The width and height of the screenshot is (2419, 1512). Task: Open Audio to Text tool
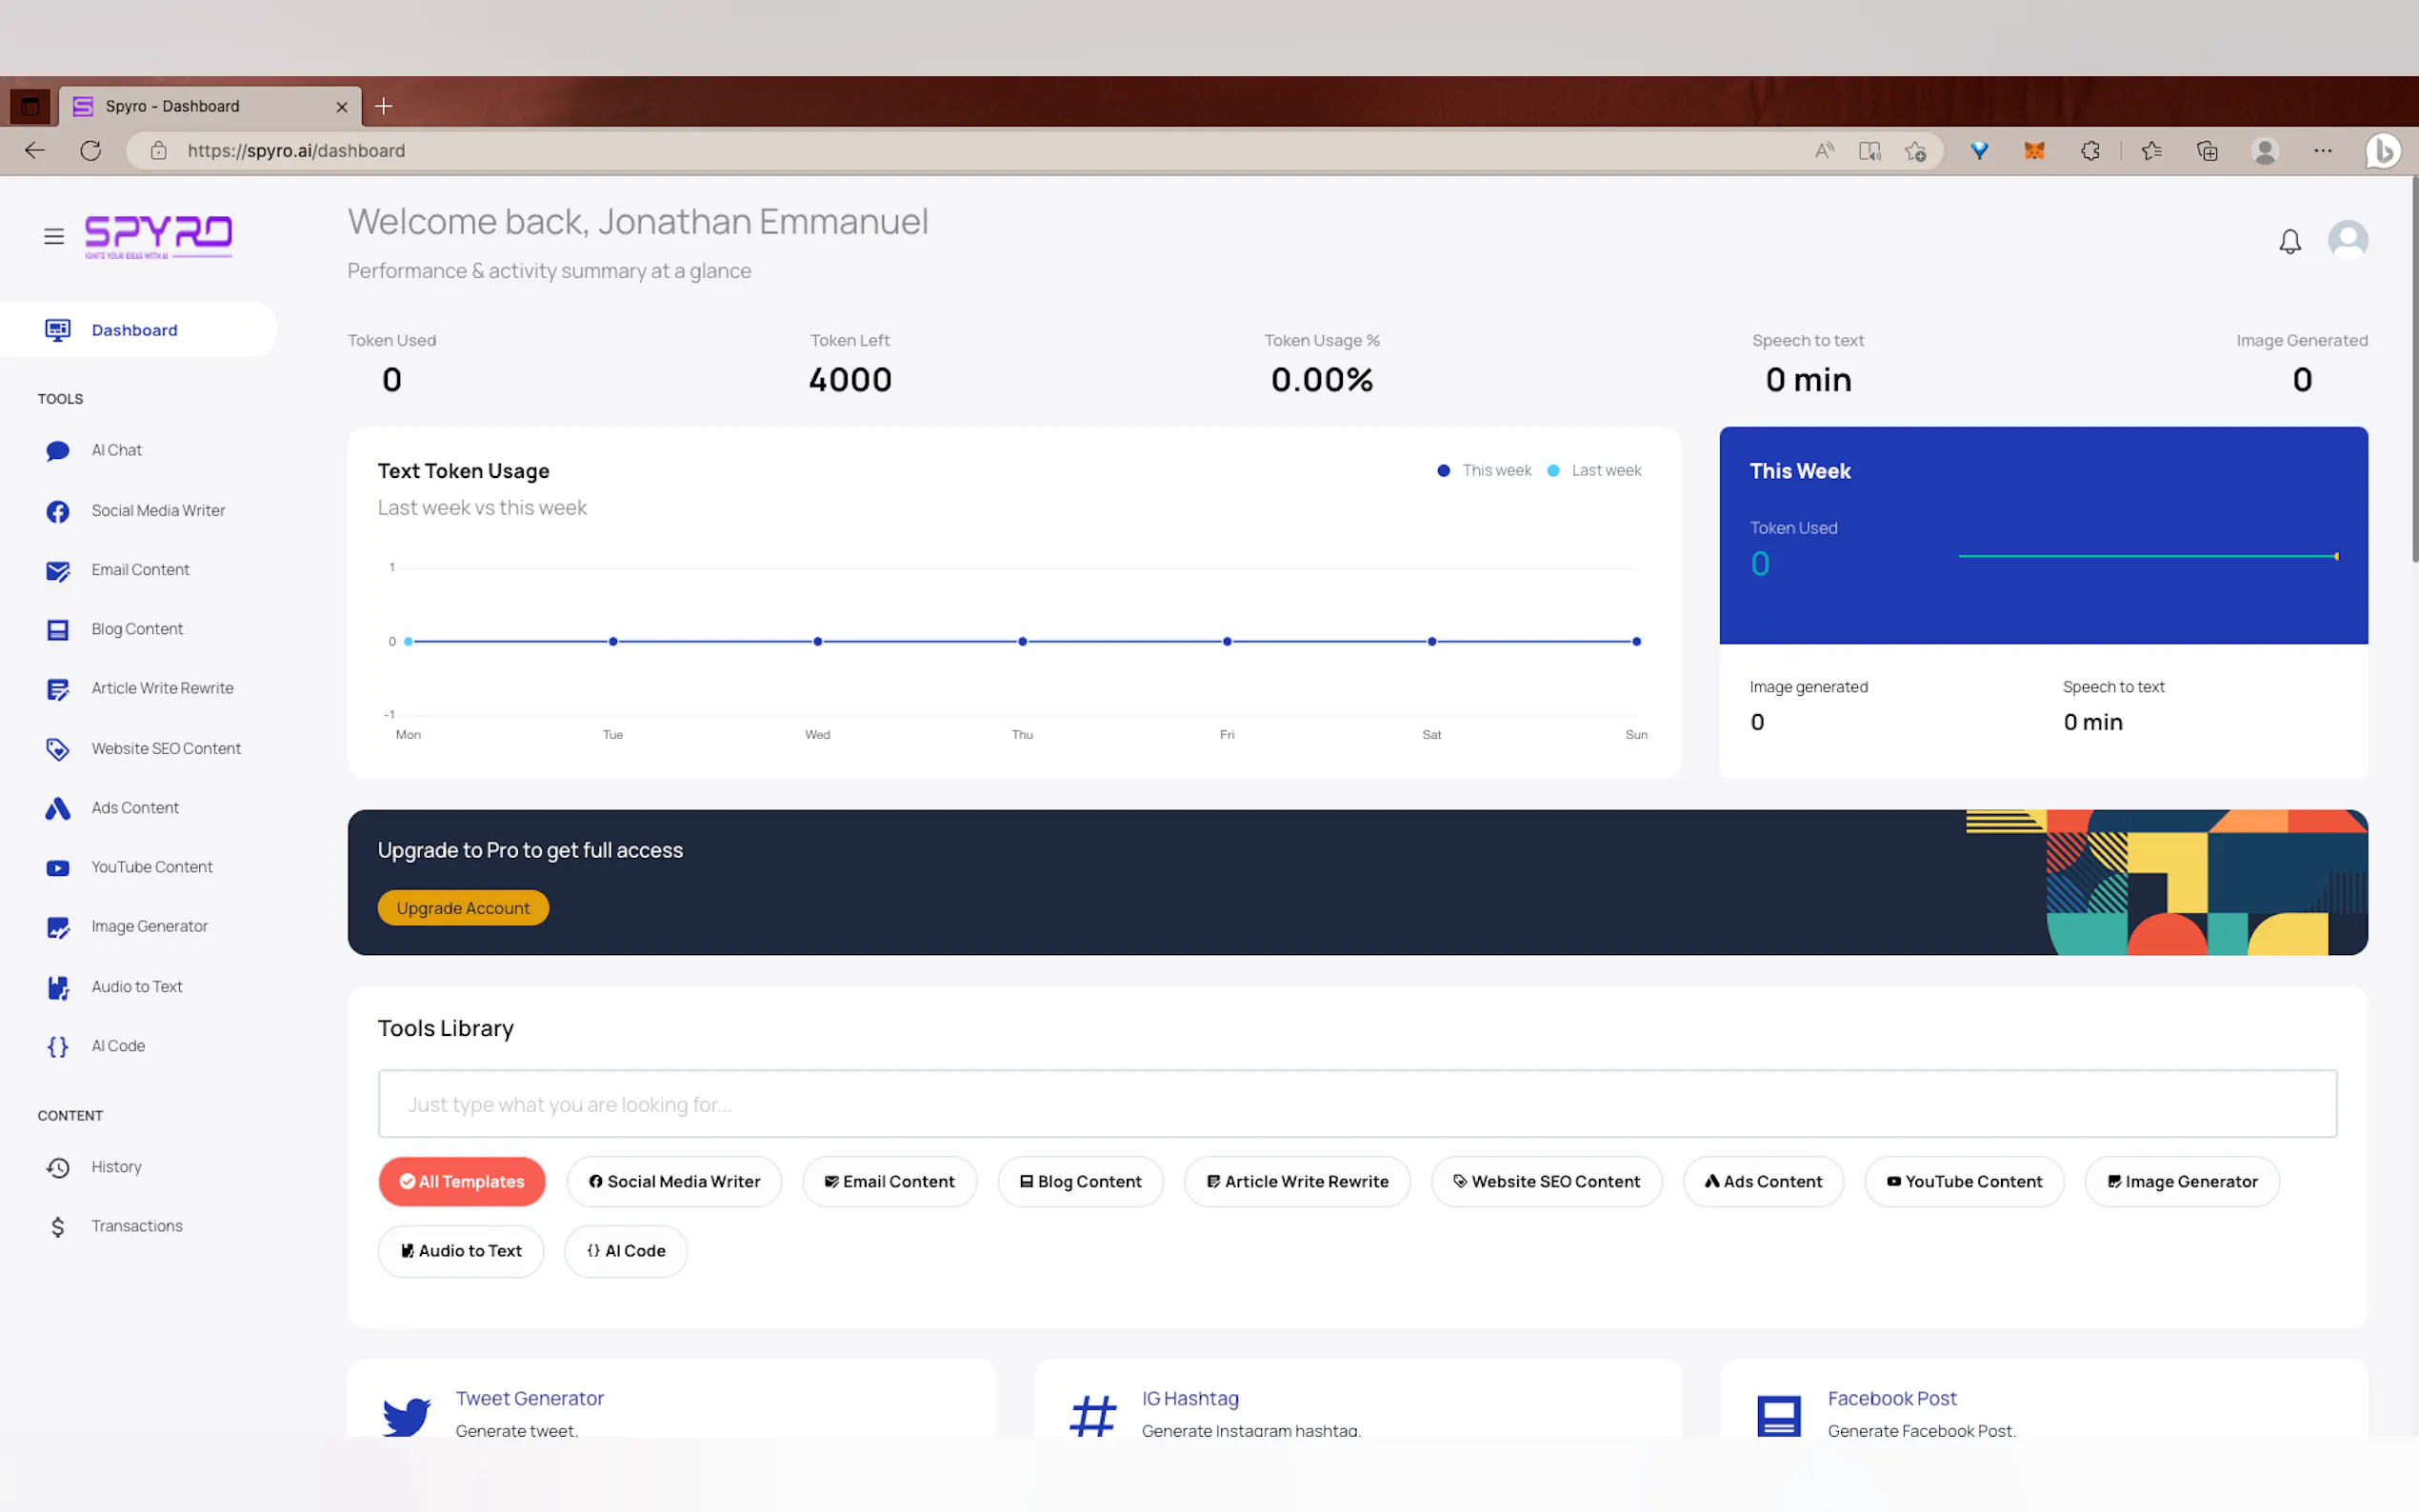(x=136, y=986)
